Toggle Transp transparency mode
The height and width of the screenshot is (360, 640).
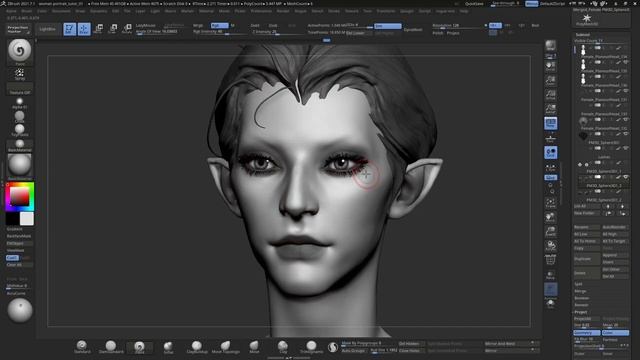(x=550, y=276)
